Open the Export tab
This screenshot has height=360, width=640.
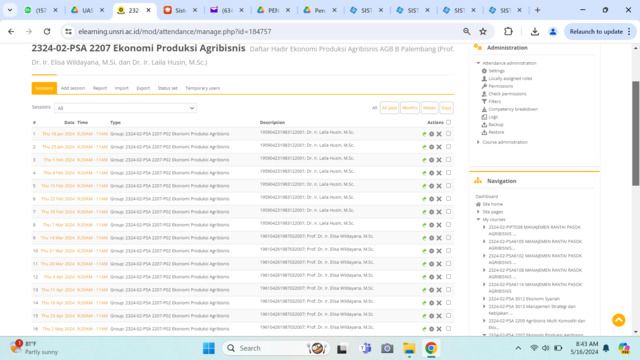(x=143, y=88)
